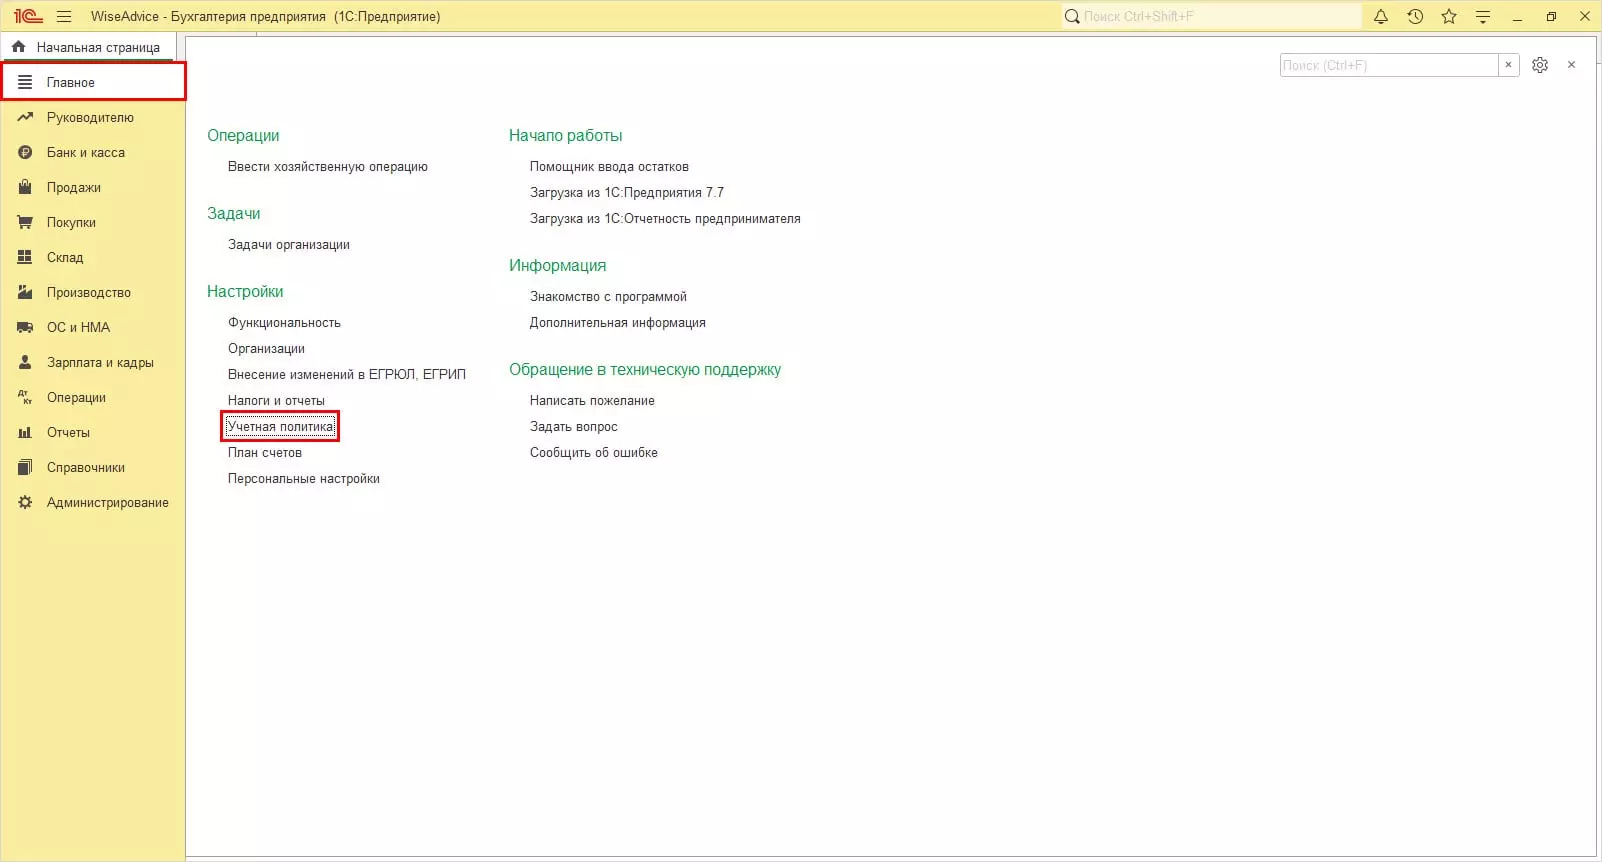Open Налоги и отчеты link
The width and height of the screenshot is (1602, 862).
[x=276, y=400]
